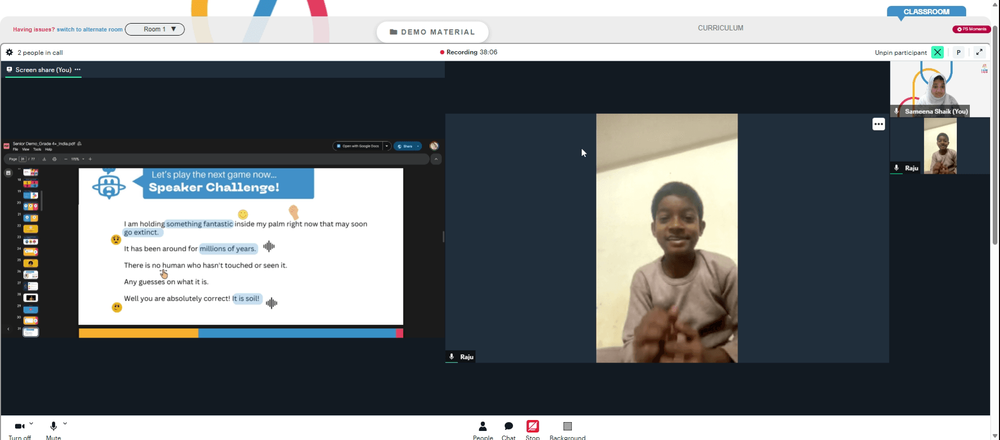This screenshot has width=1000, height=440.
Task: Open the Demo Material folder button
Action: tap(432, 32)
